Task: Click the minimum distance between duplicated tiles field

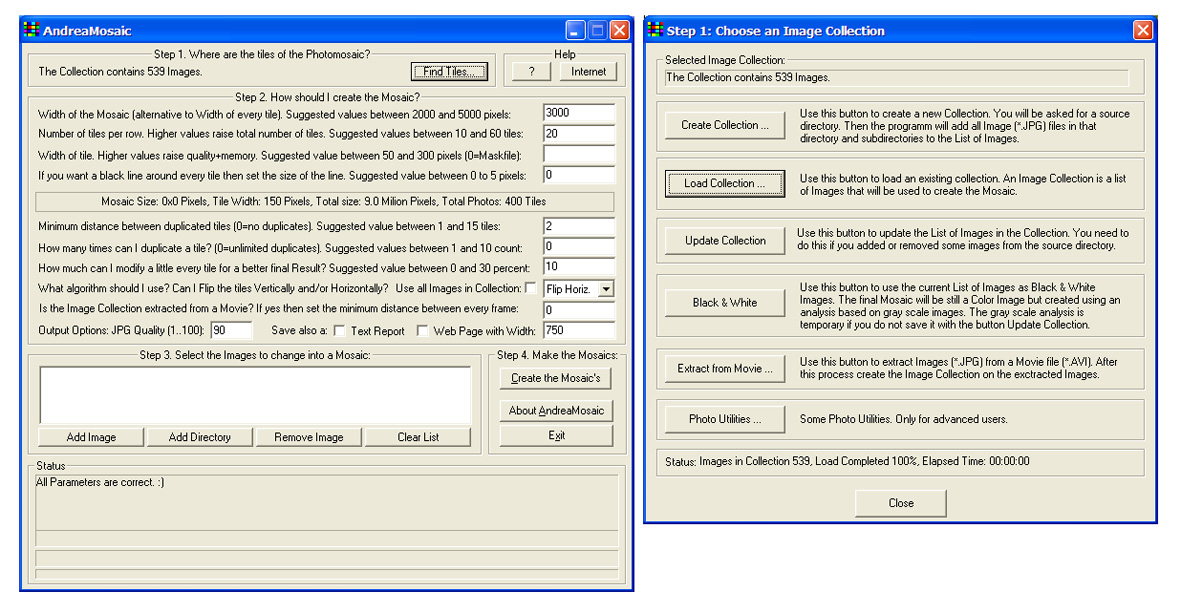Action: (x=578, y=226)
